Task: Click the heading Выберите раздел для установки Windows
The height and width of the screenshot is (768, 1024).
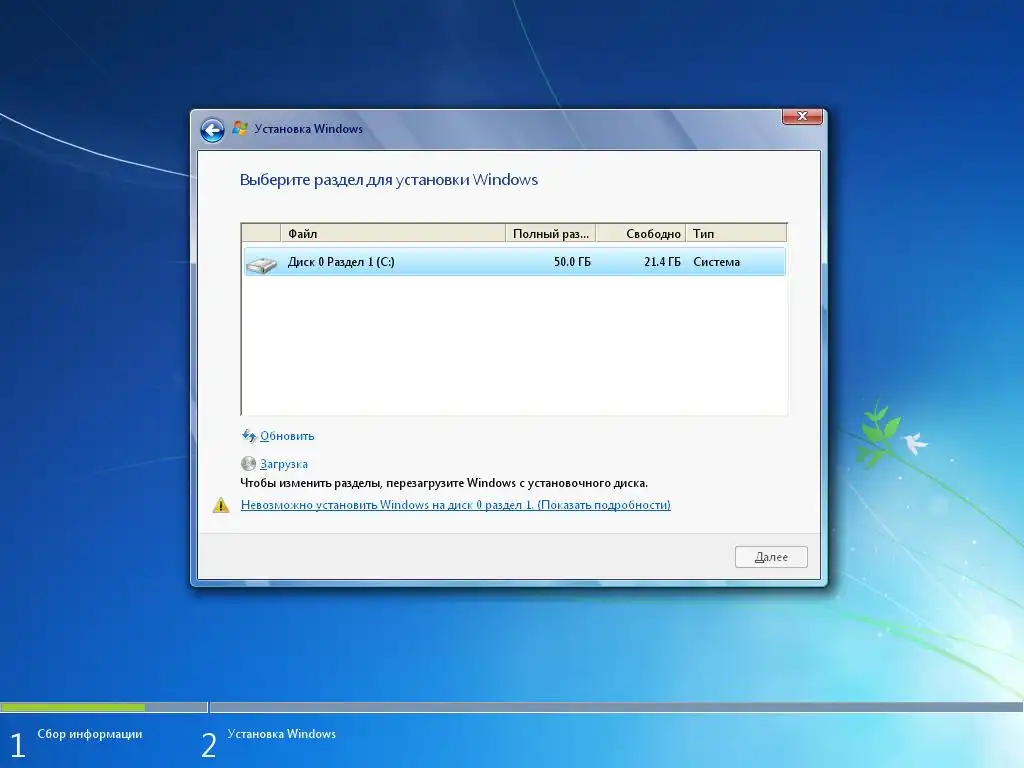Action: [x=389, y=180]
